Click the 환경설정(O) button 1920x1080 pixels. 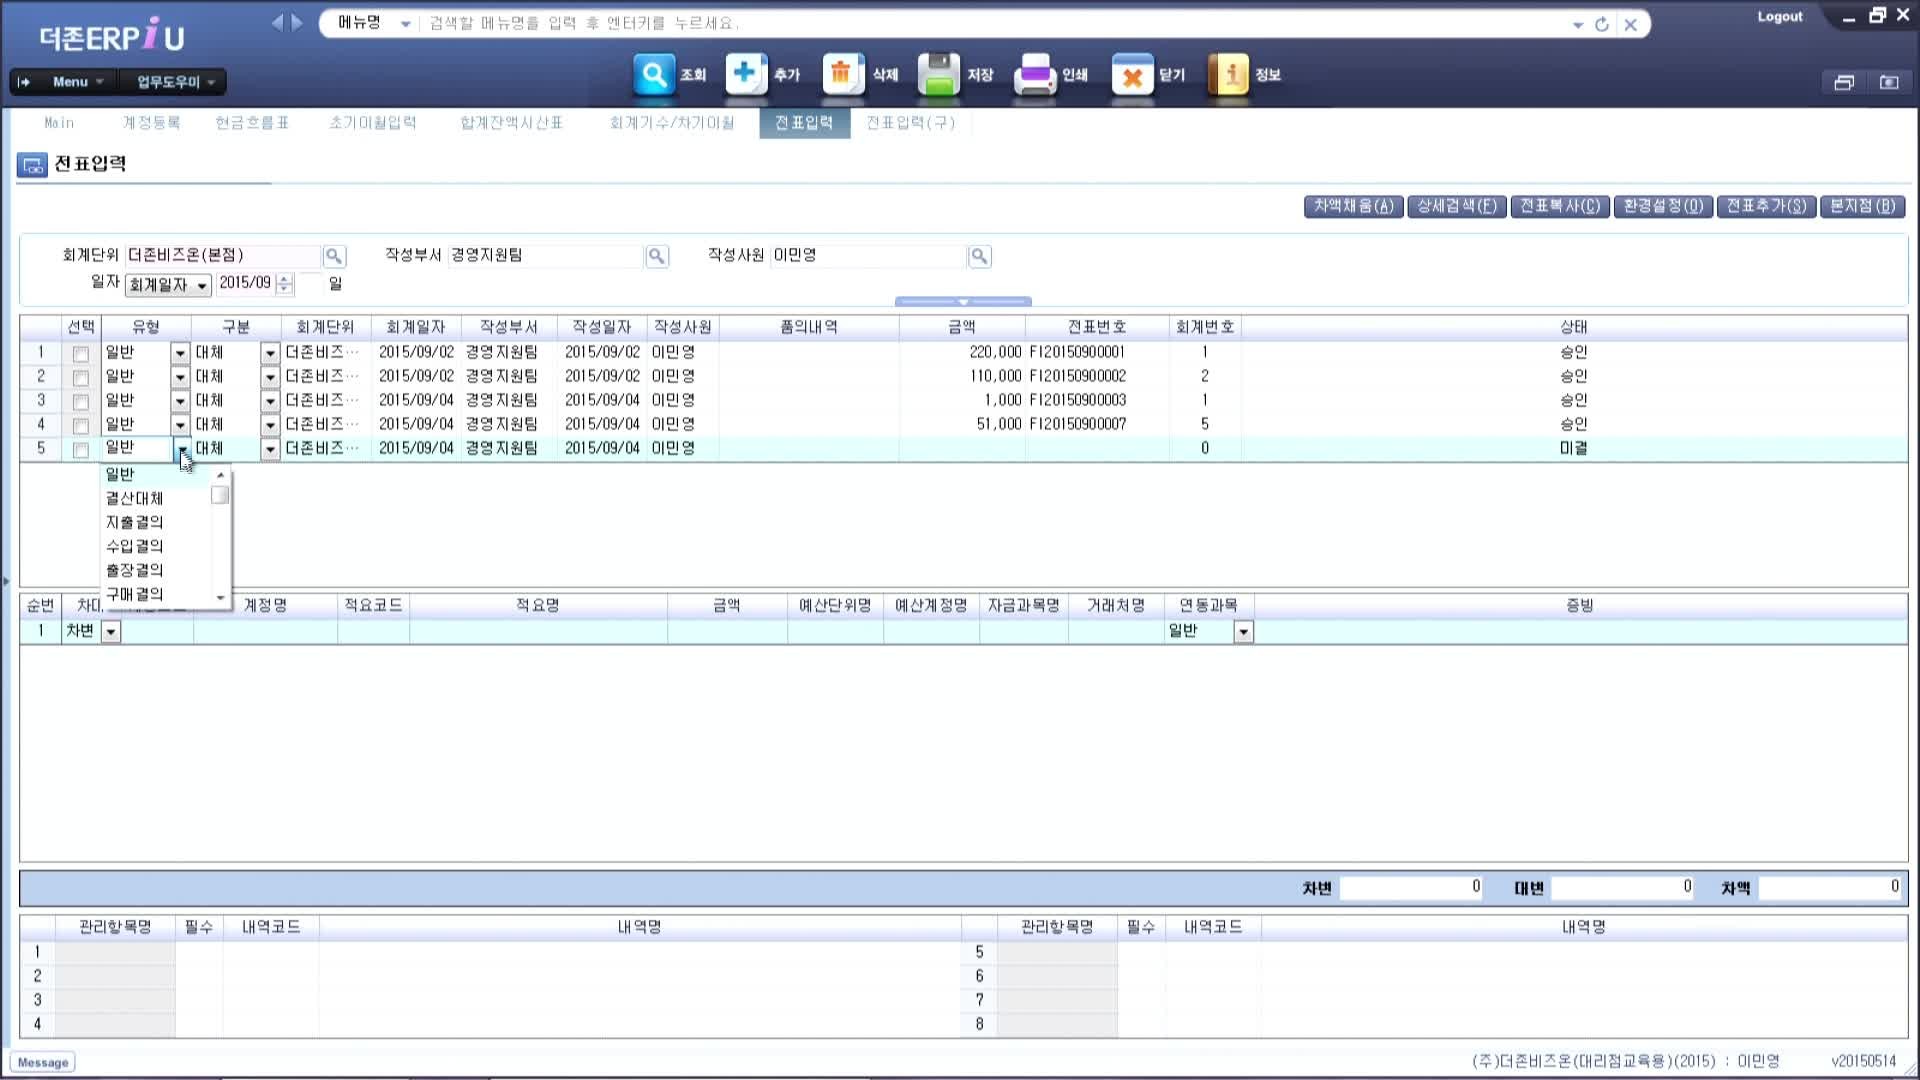coord(1663,206)
